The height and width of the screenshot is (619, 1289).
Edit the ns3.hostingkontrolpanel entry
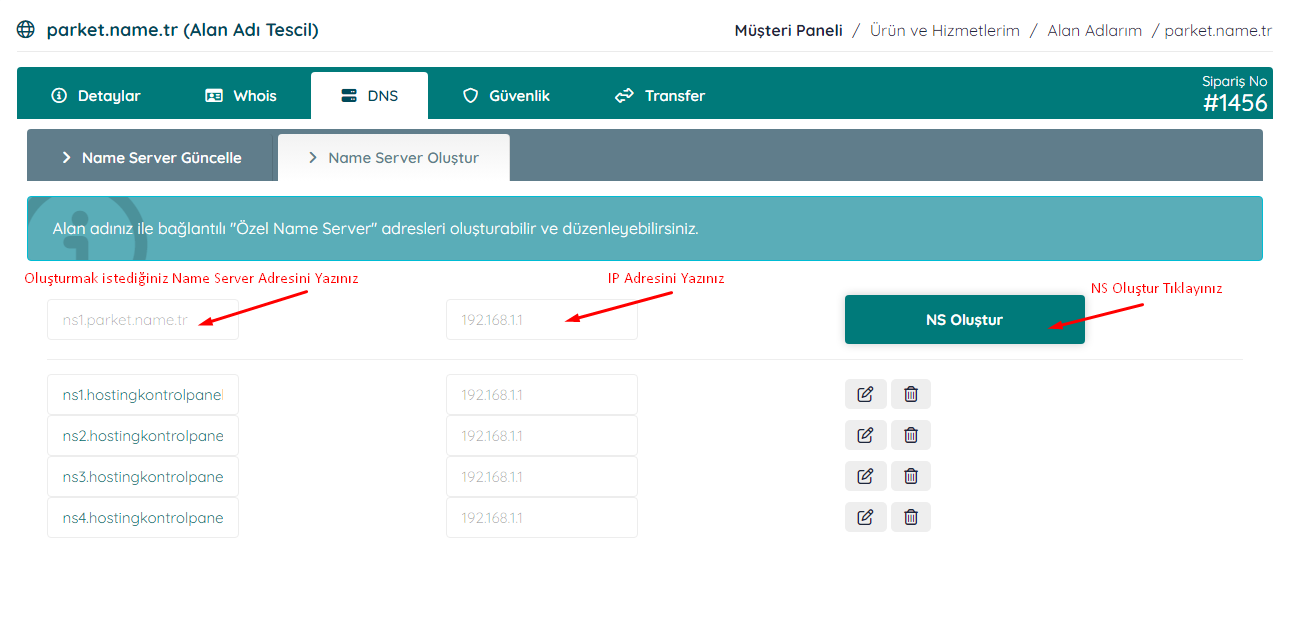pyautogui.click(x=865, y=476)
